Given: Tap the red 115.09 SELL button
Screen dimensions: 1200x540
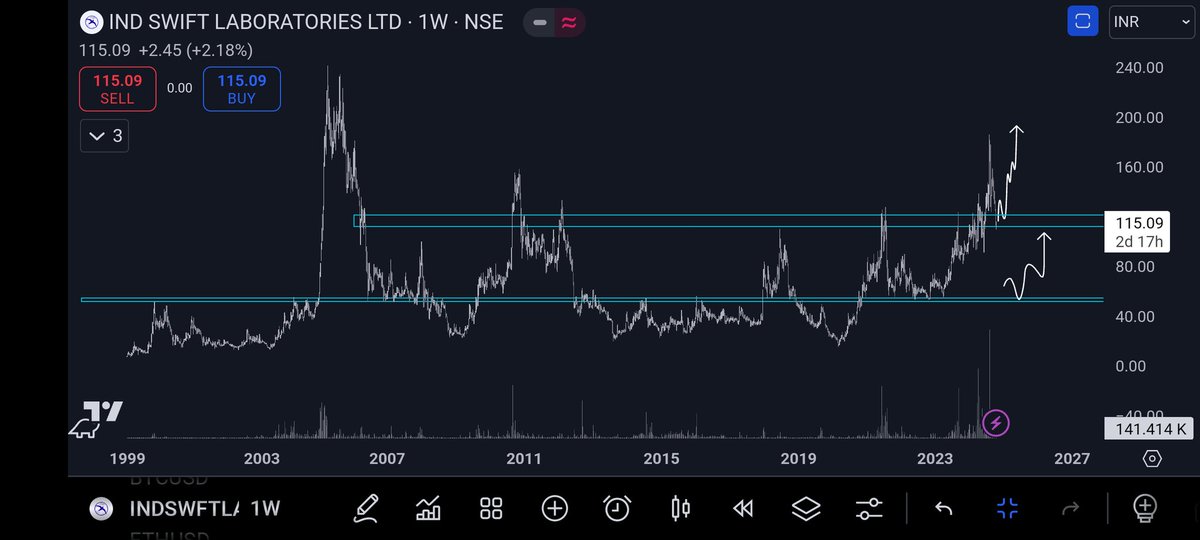Looking at the screenshot, I should pos(118,88).
